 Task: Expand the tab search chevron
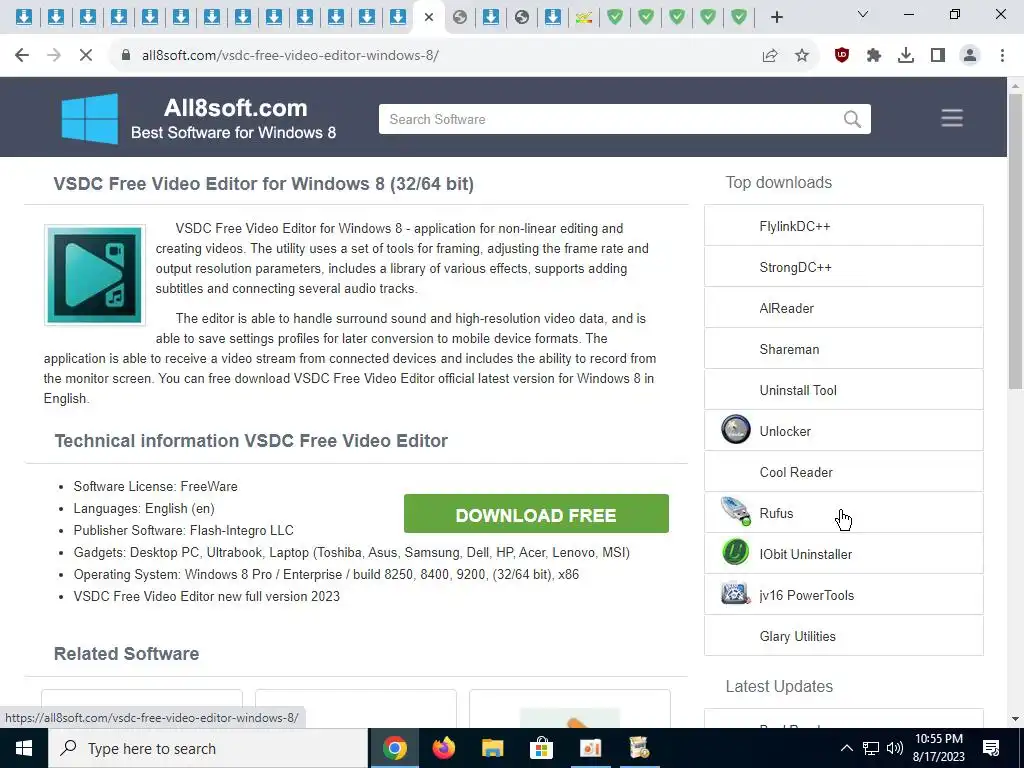pyautogui.click(x=863, y=14)
